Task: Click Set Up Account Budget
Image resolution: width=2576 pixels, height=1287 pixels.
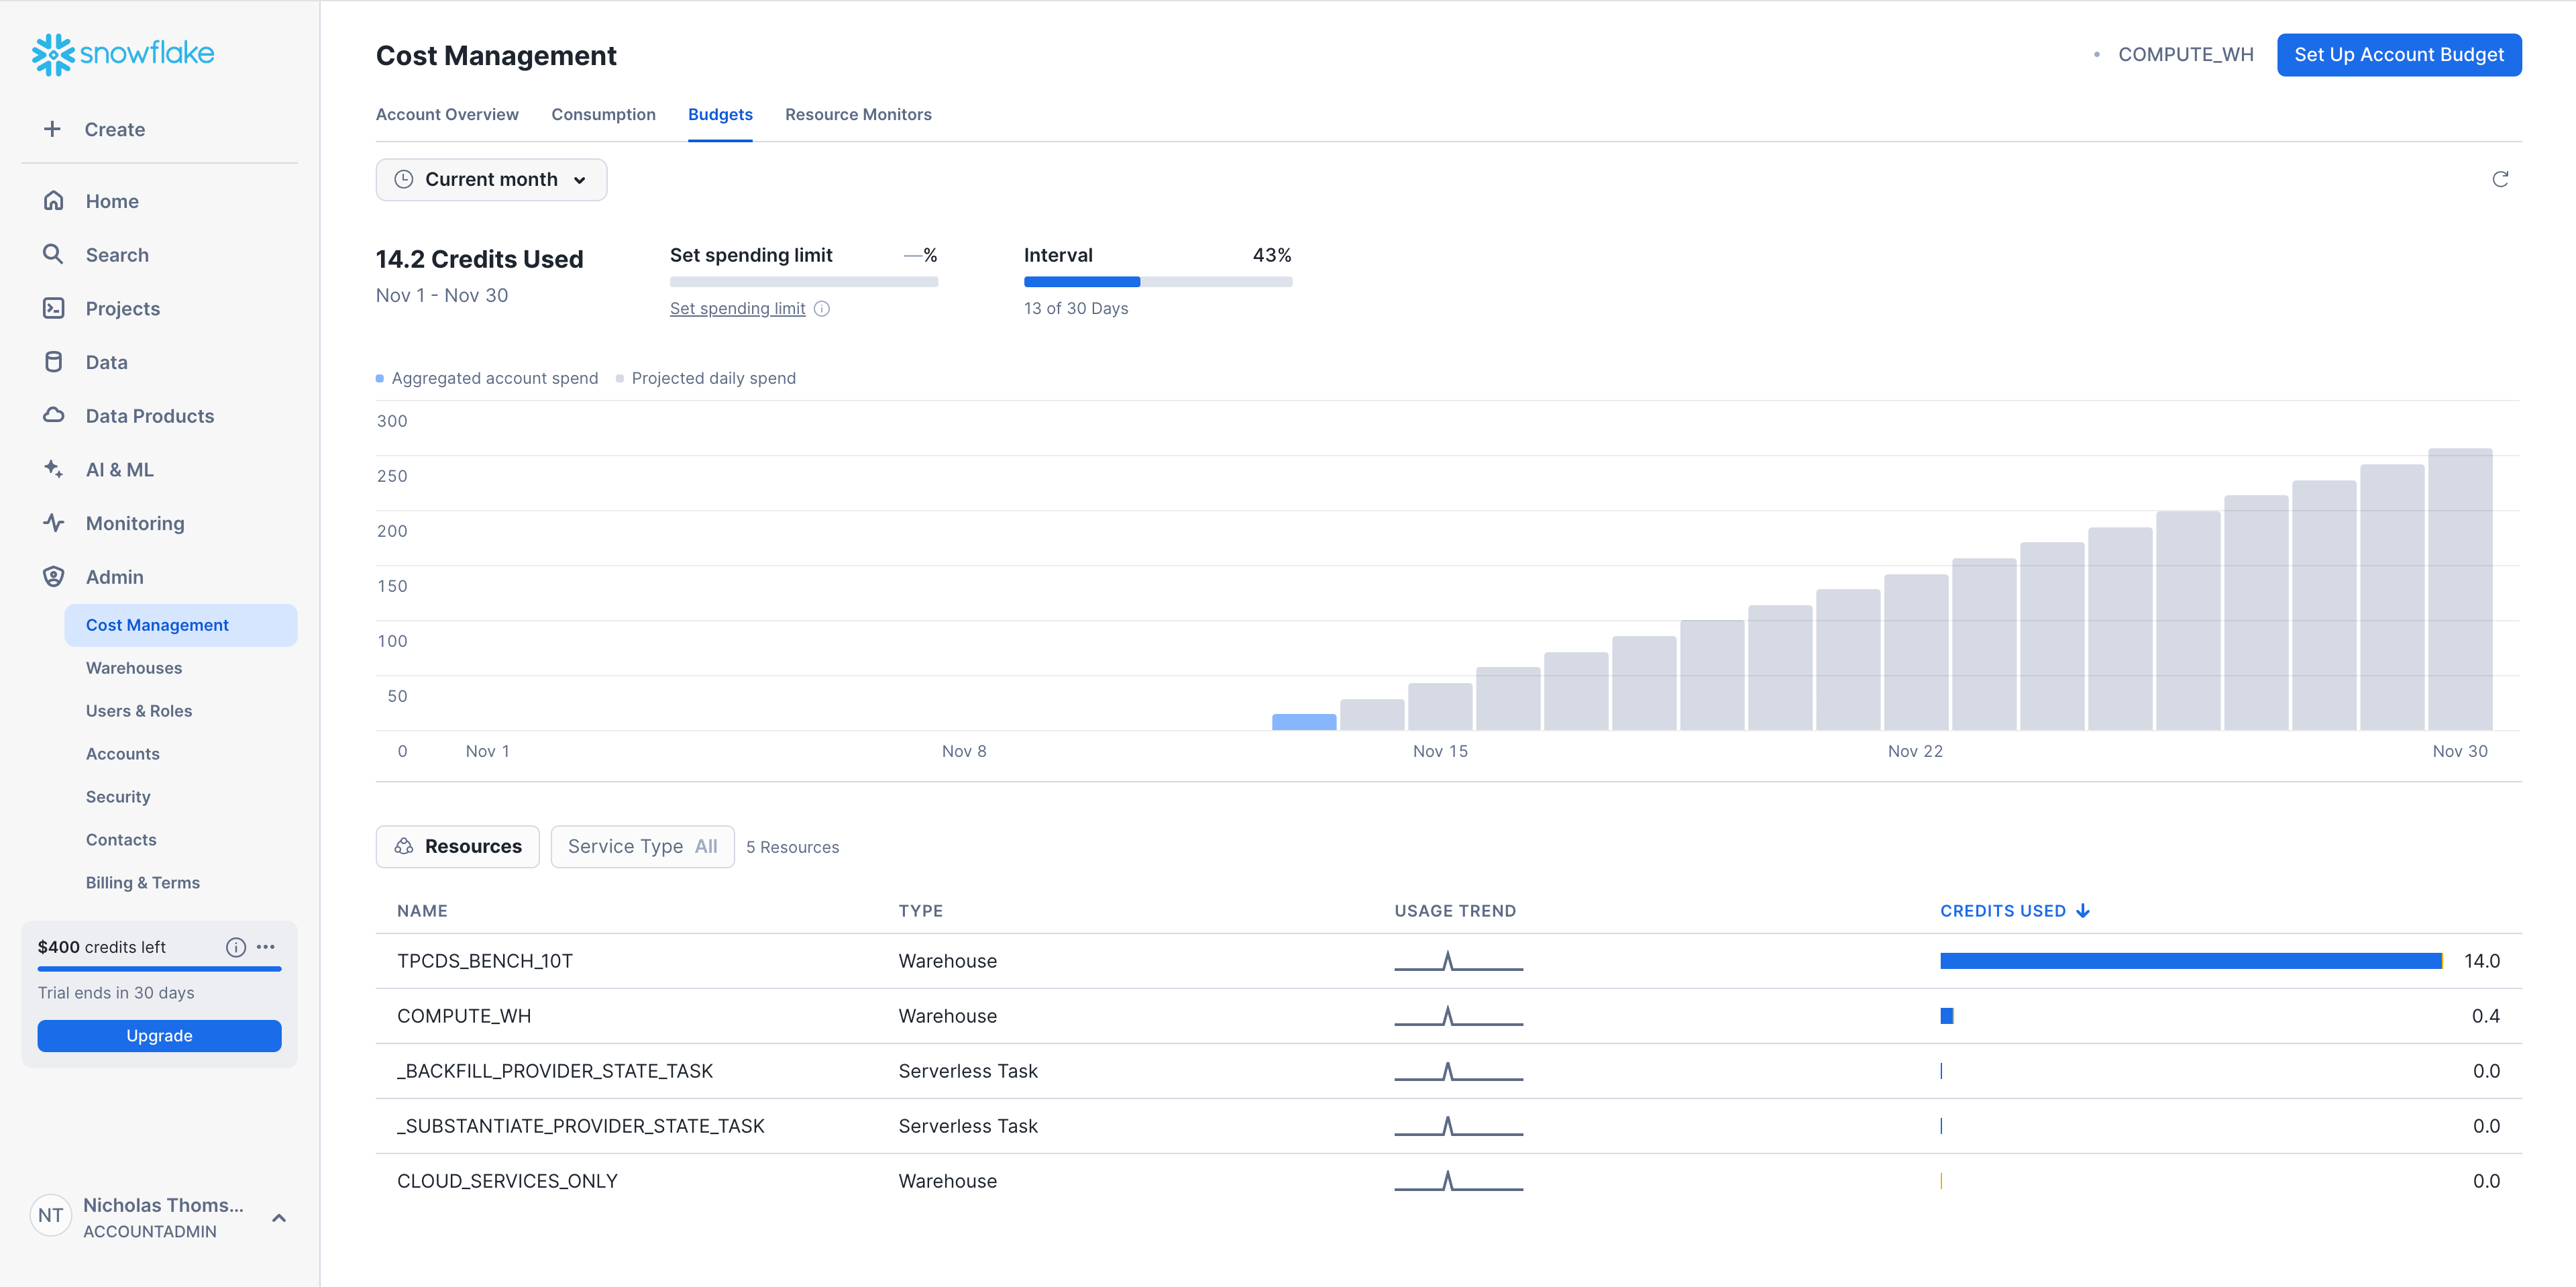Action: click(x=2399, y=54)
